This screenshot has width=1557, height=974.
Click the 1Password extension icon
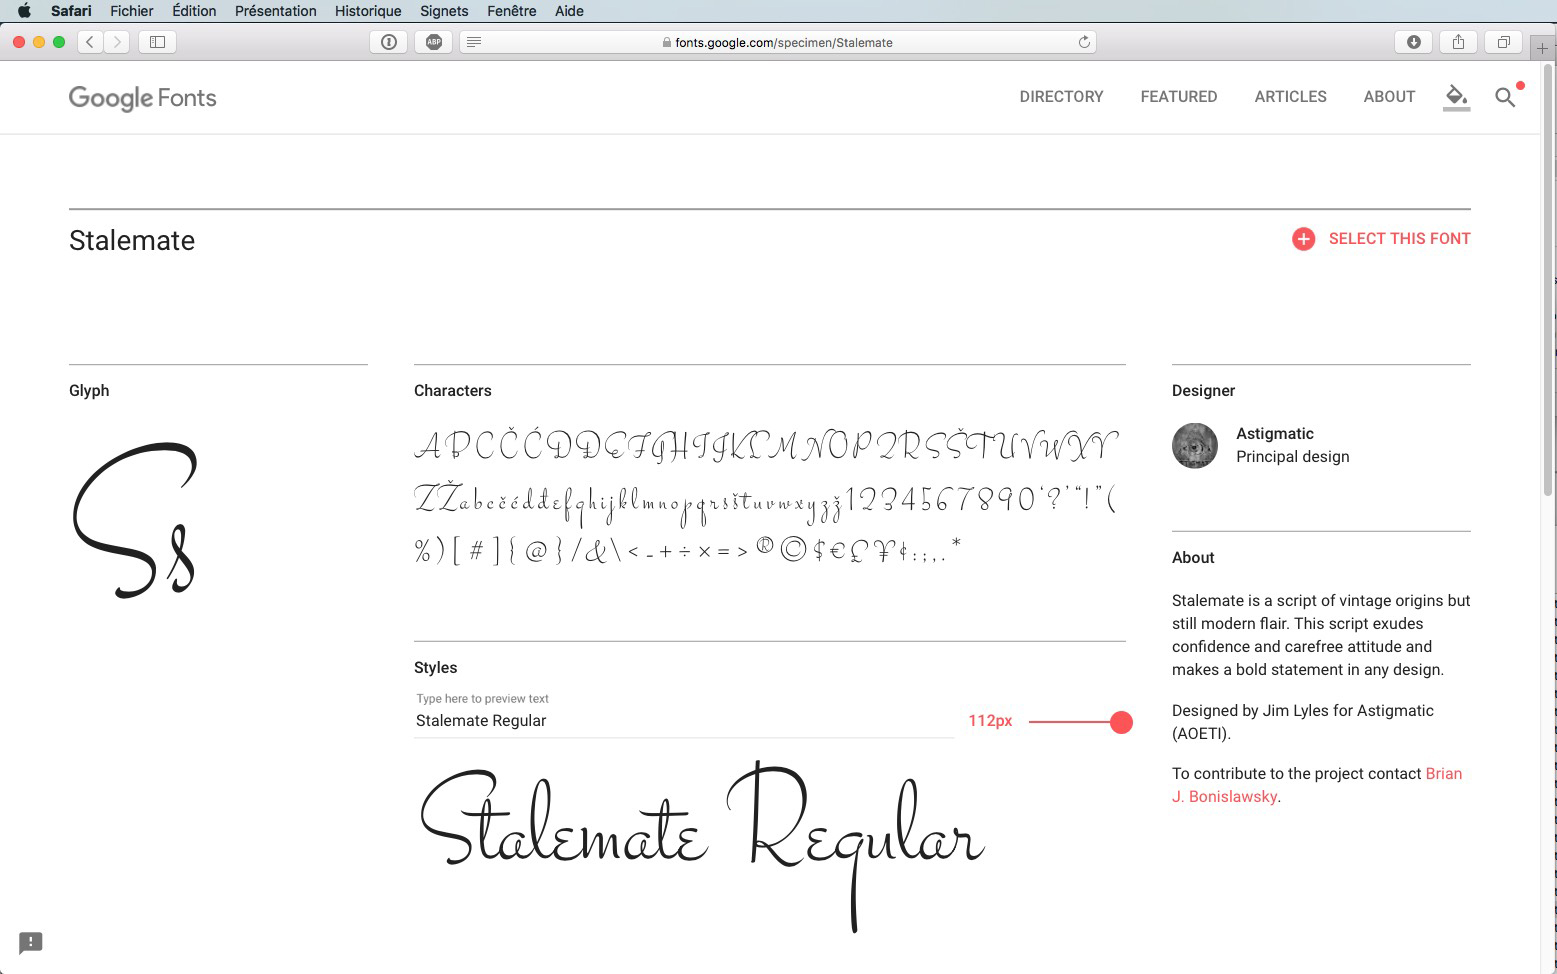(x=389, y=42)
